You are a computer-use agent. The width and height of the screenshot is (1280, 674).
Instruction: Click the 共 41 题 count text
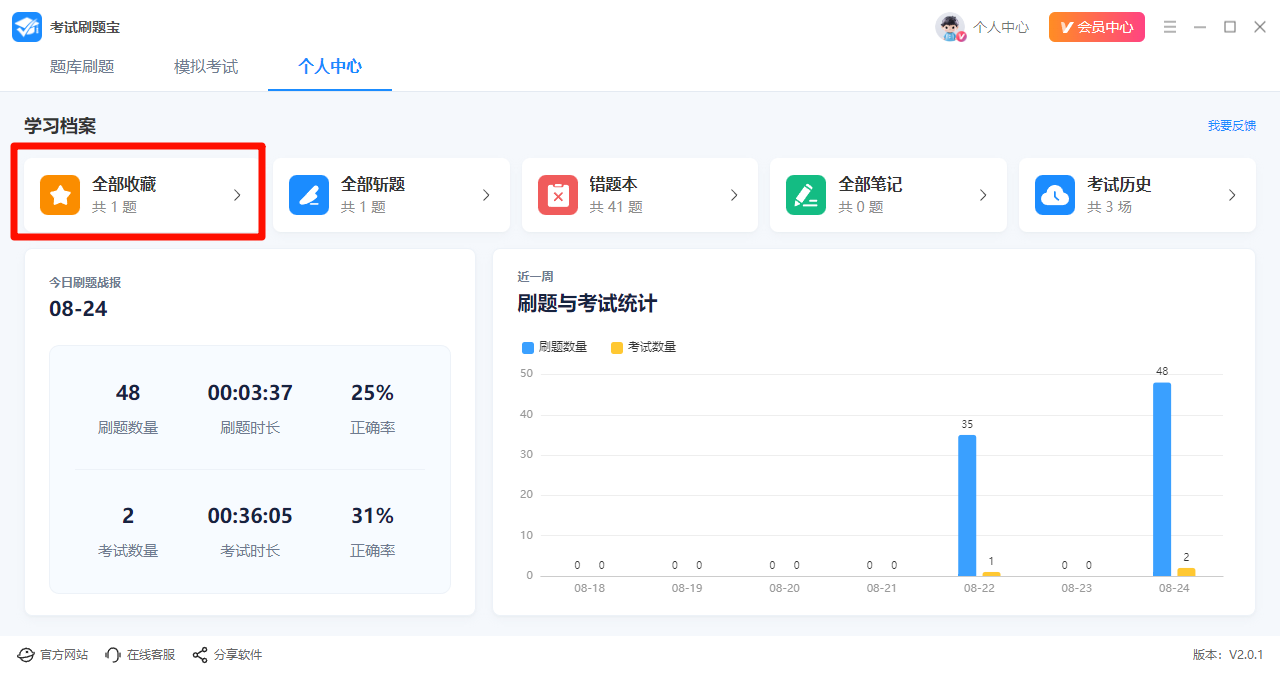tap(616, 207)
